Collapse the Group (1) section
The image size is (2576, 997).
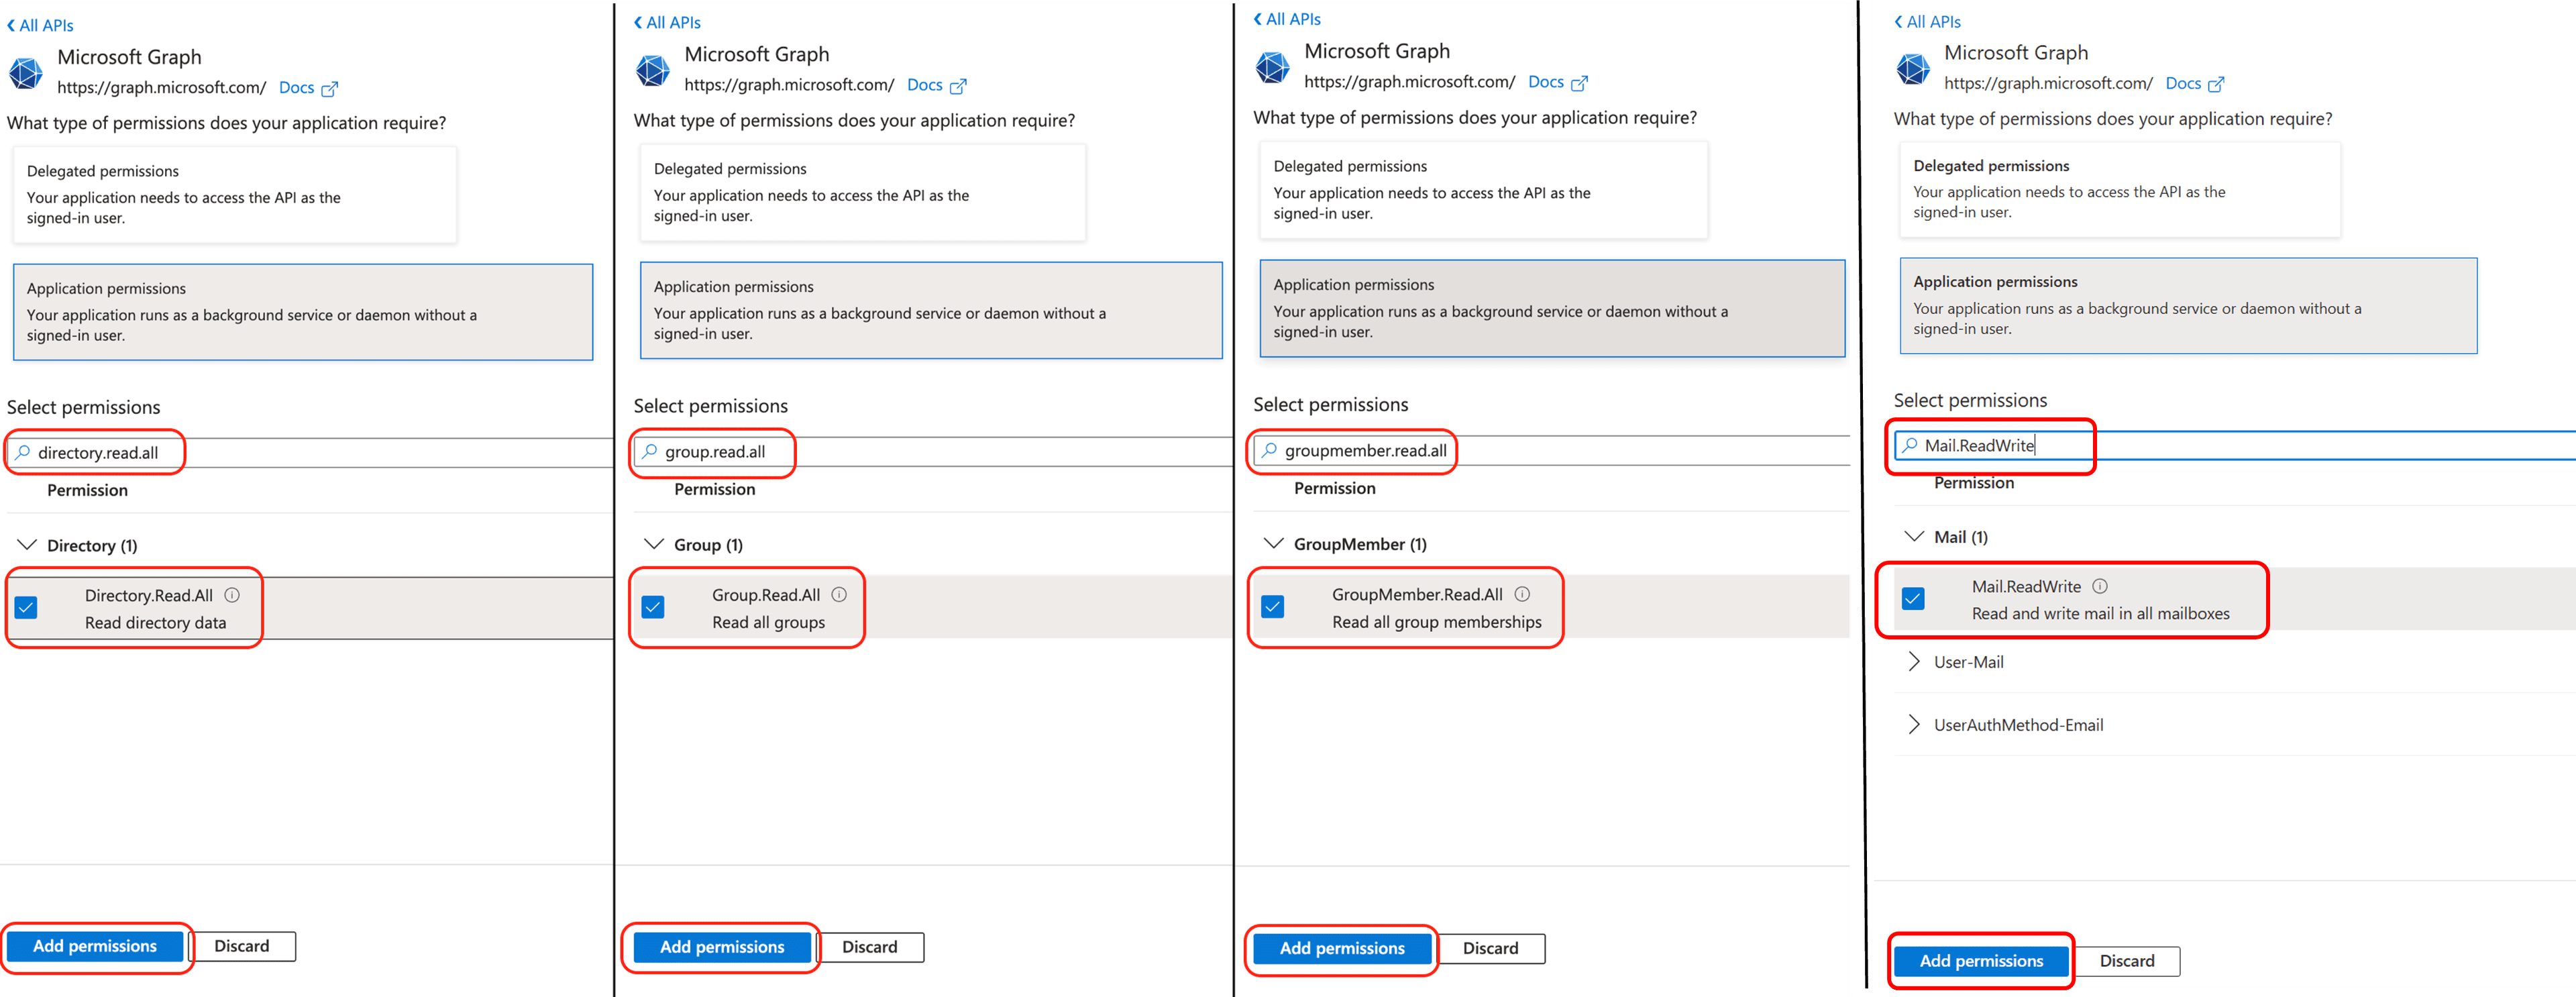(x=654, y=544)
